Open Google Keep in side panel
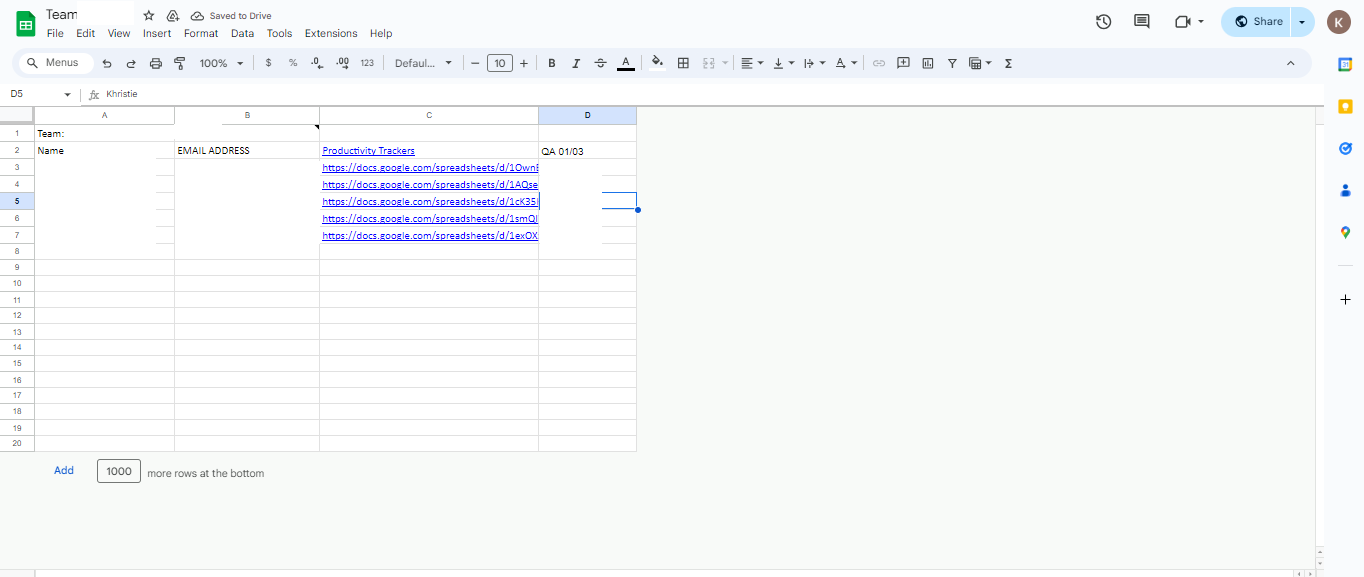Image resolution: width=1364 pixels, height=577 pixels. coord(1346,106)
